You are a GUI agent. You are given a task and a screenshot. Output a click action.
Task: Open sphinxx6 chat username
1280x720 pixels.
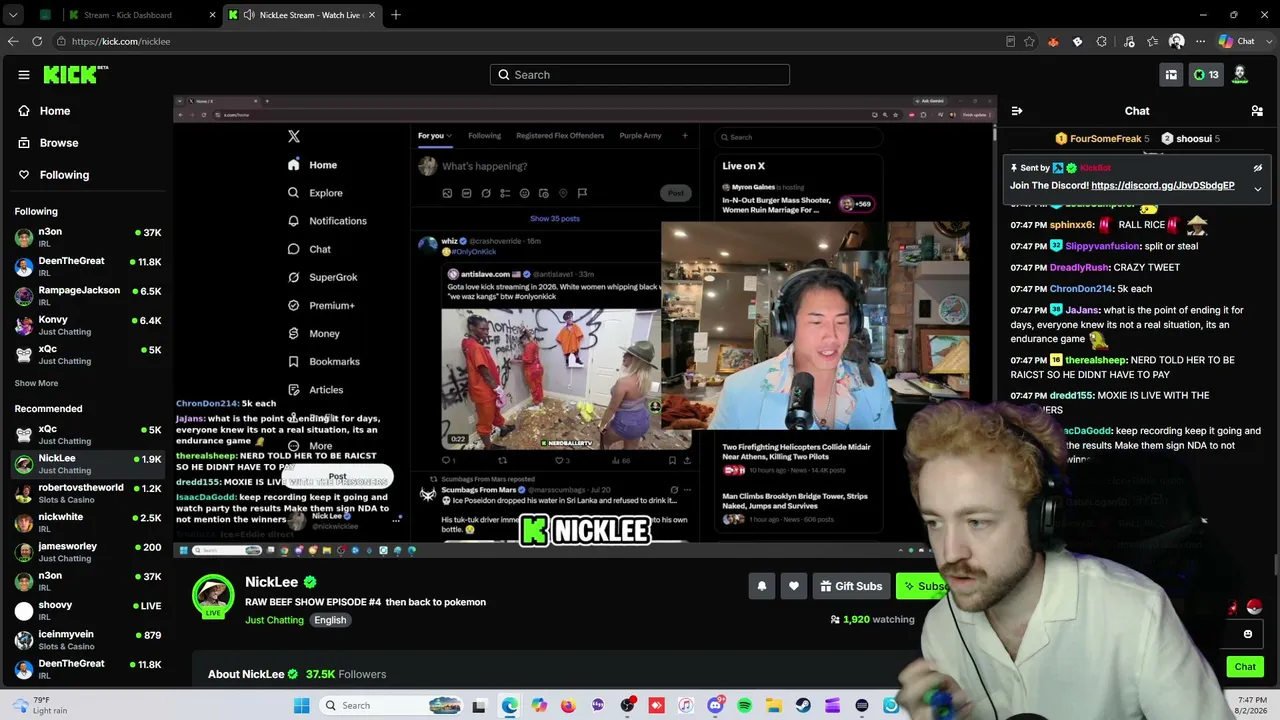[x=1072, y=225]
